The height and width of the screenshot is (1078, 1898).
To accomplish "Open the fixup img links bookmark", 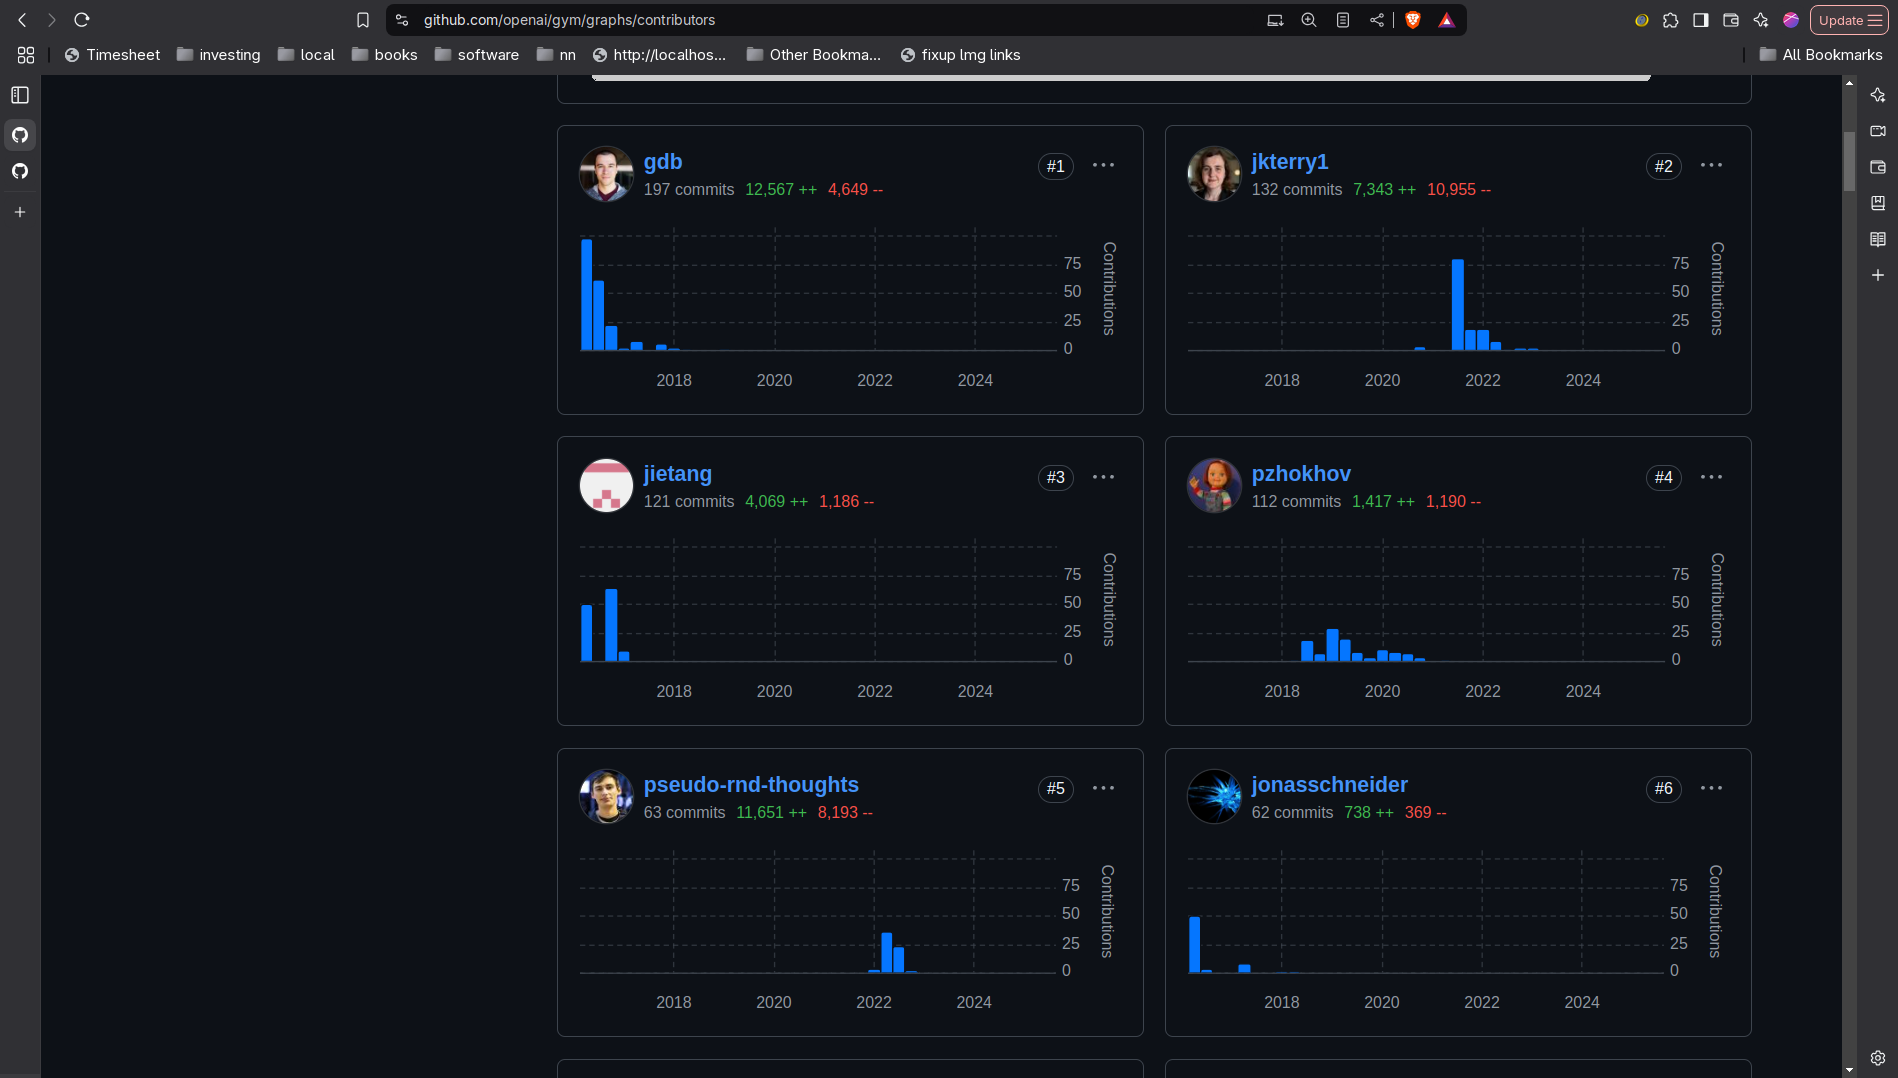I will [960, 55].
